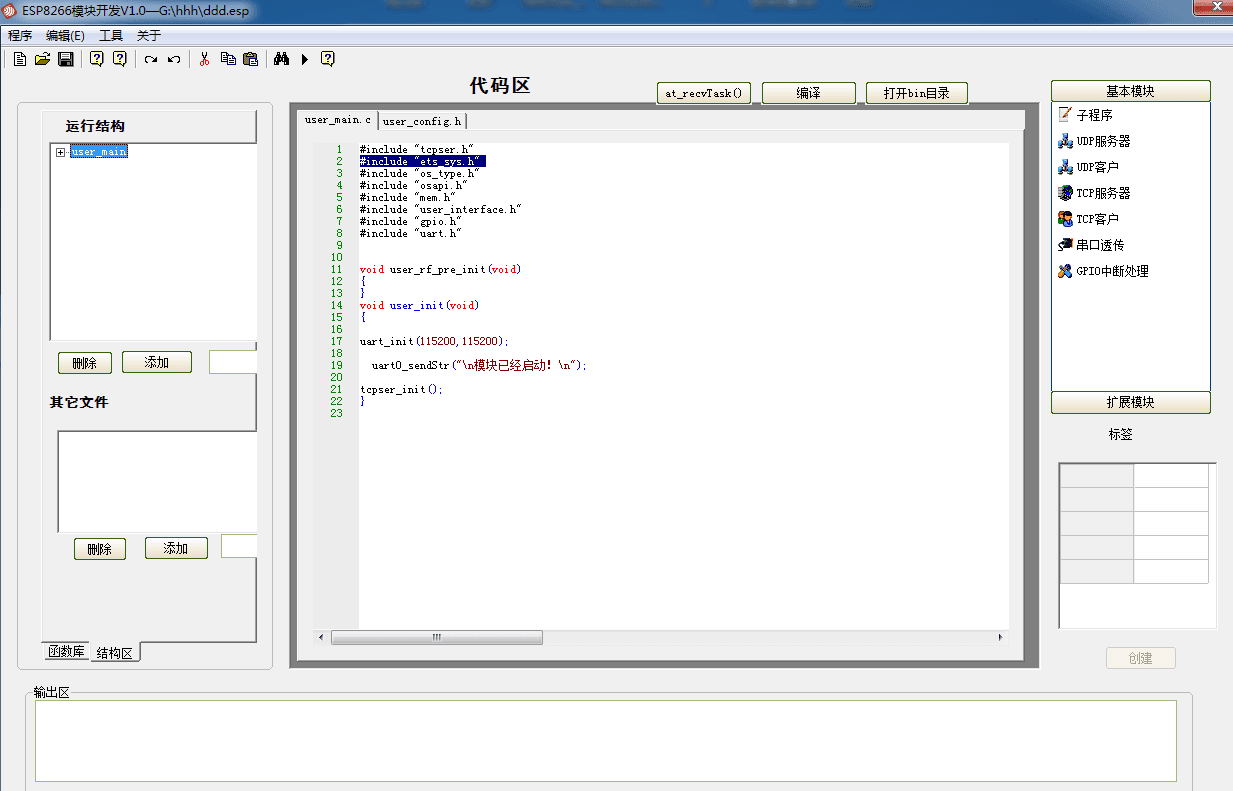Focus the input field beside 运行结构 添加
The height and width of the screenshot is (791, 1233).
coord(233,362)
